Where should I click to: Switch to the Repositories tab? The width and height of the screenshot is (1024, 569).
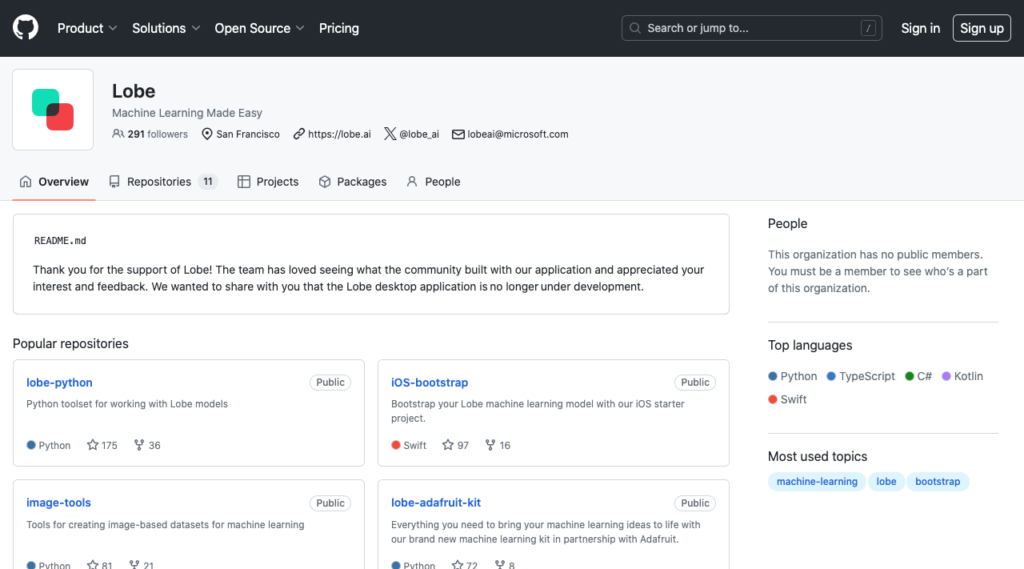coord(163,182)
